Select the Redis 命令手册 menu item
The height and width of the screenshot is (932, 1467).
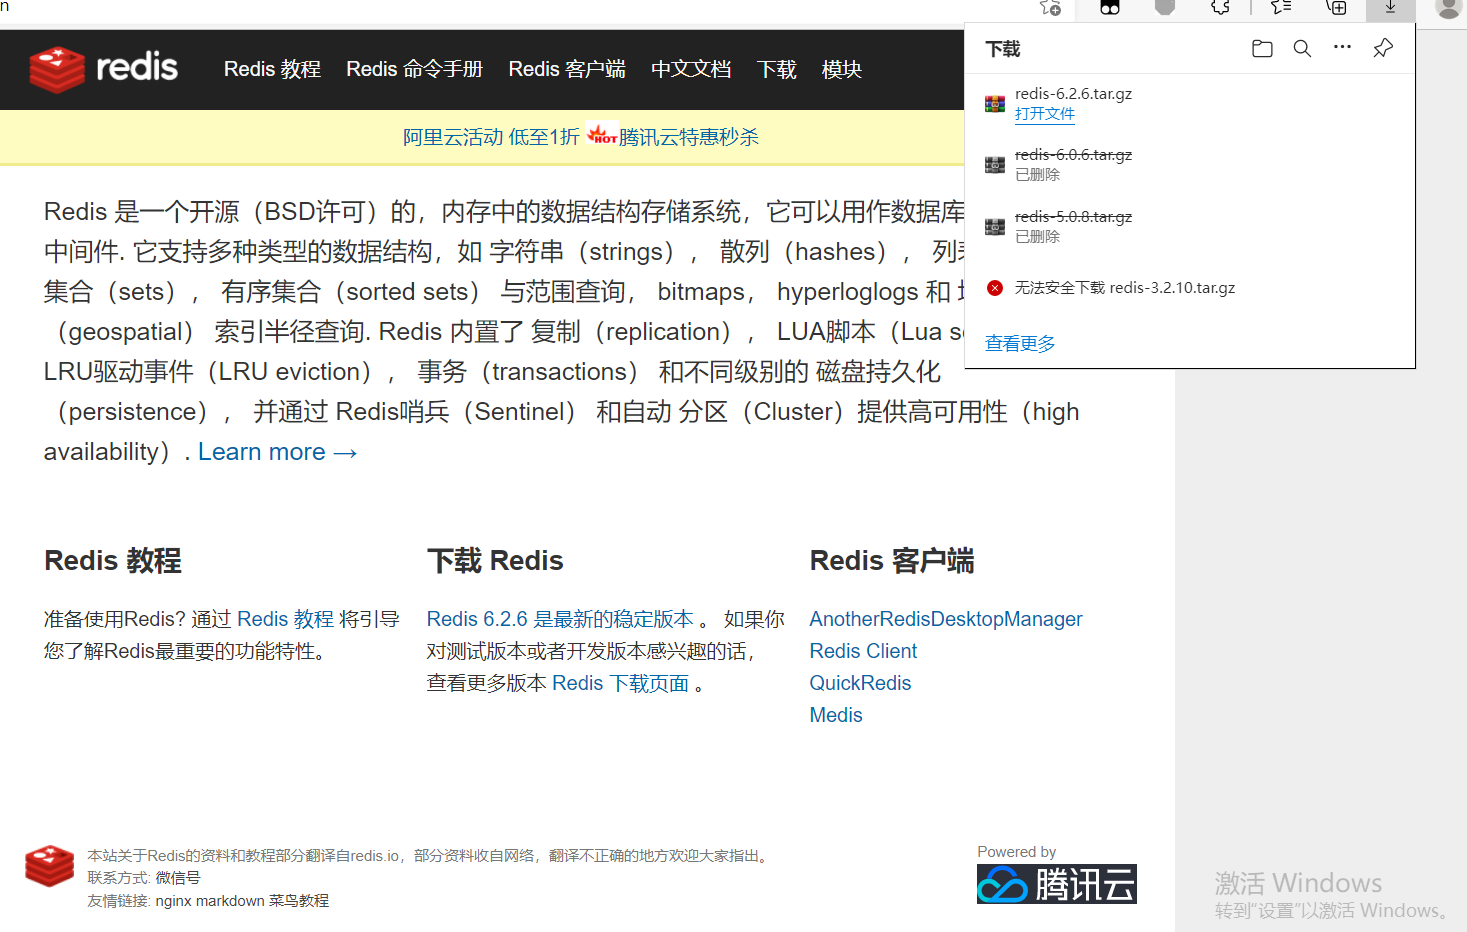pyautogui.click(x=414, y=69)
